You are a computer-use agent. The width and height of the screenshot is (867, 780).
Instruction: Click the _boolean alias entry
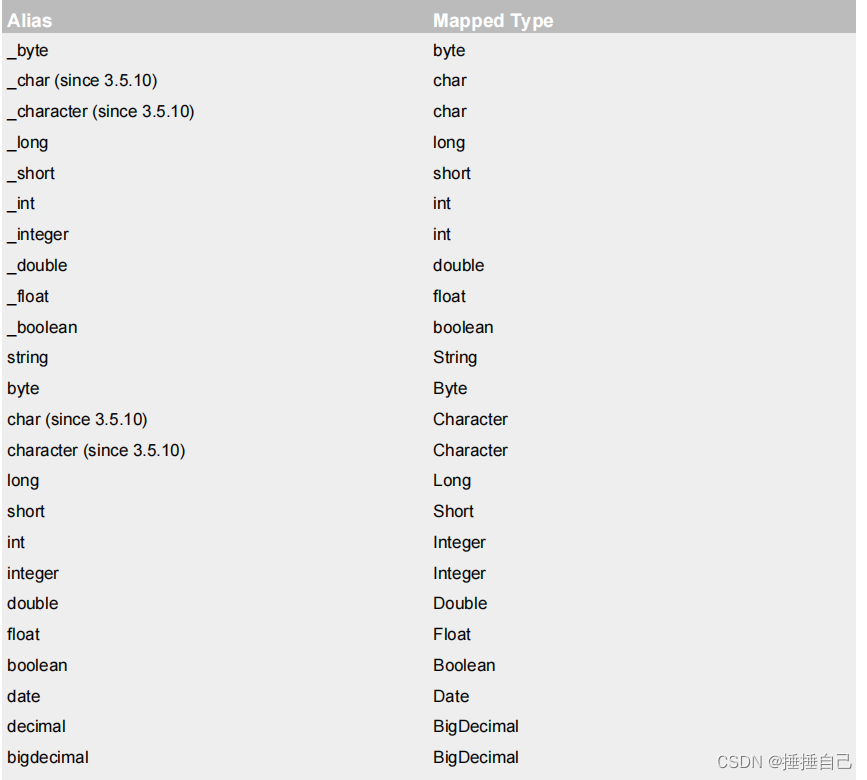(42, 327)
